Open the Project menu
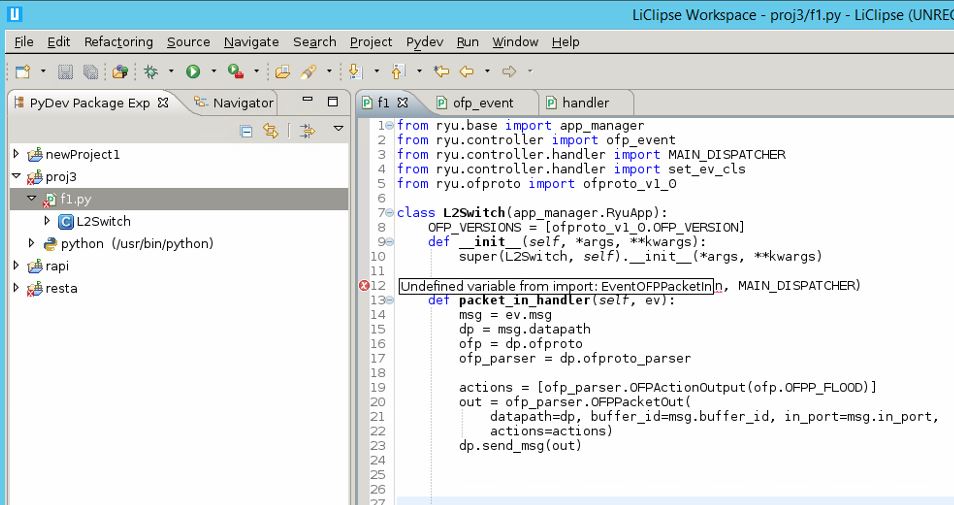 tap(371, 42)
